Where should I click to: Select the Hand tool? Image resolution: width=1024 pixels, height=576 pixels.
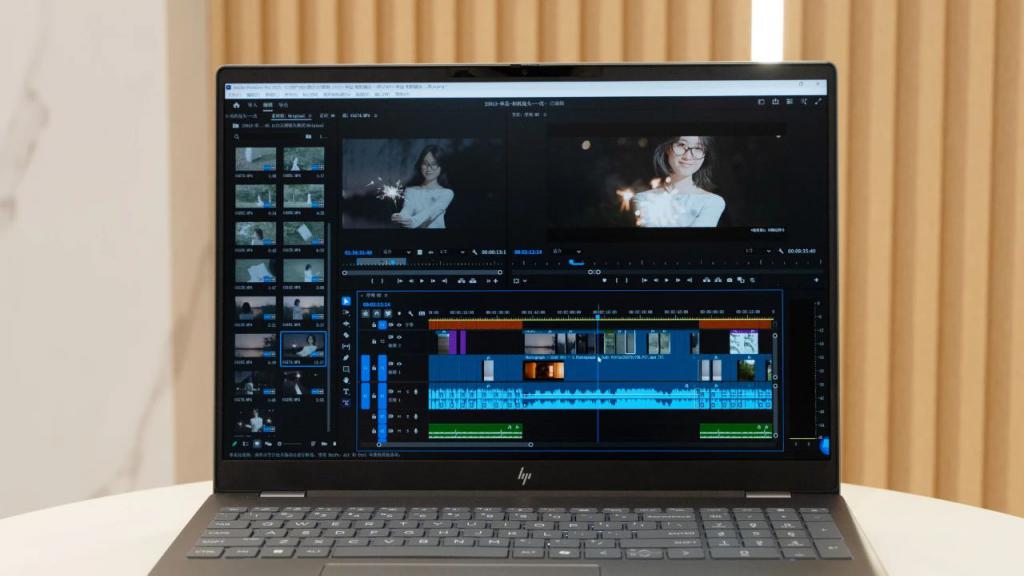346,380
